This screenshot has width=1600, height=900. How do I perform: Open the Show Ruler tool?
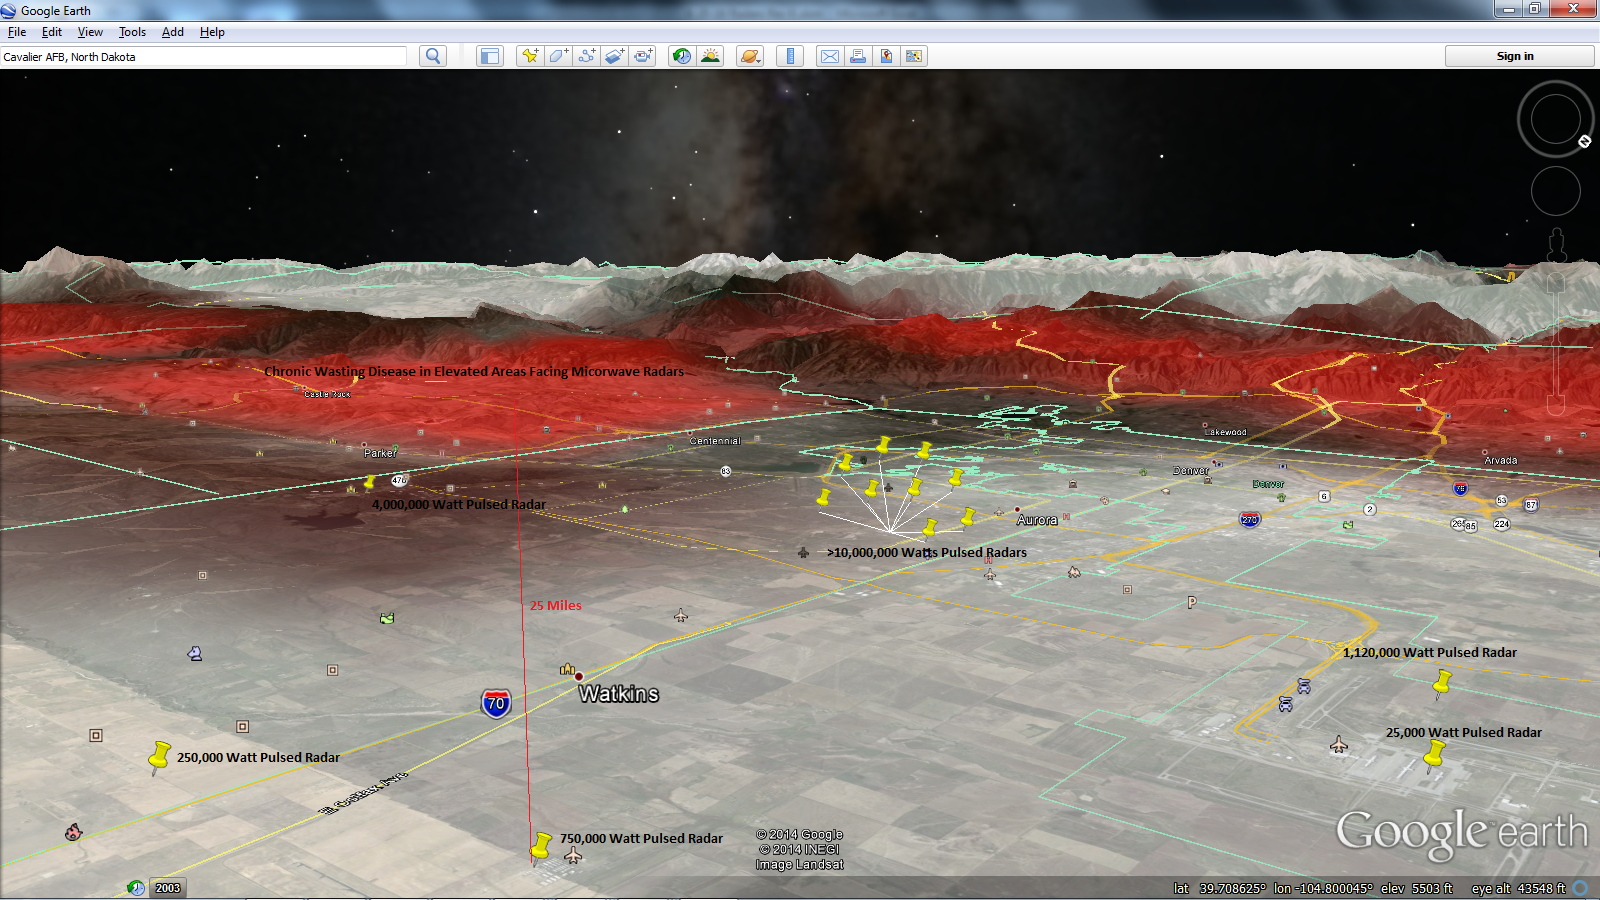pos(790,56)
